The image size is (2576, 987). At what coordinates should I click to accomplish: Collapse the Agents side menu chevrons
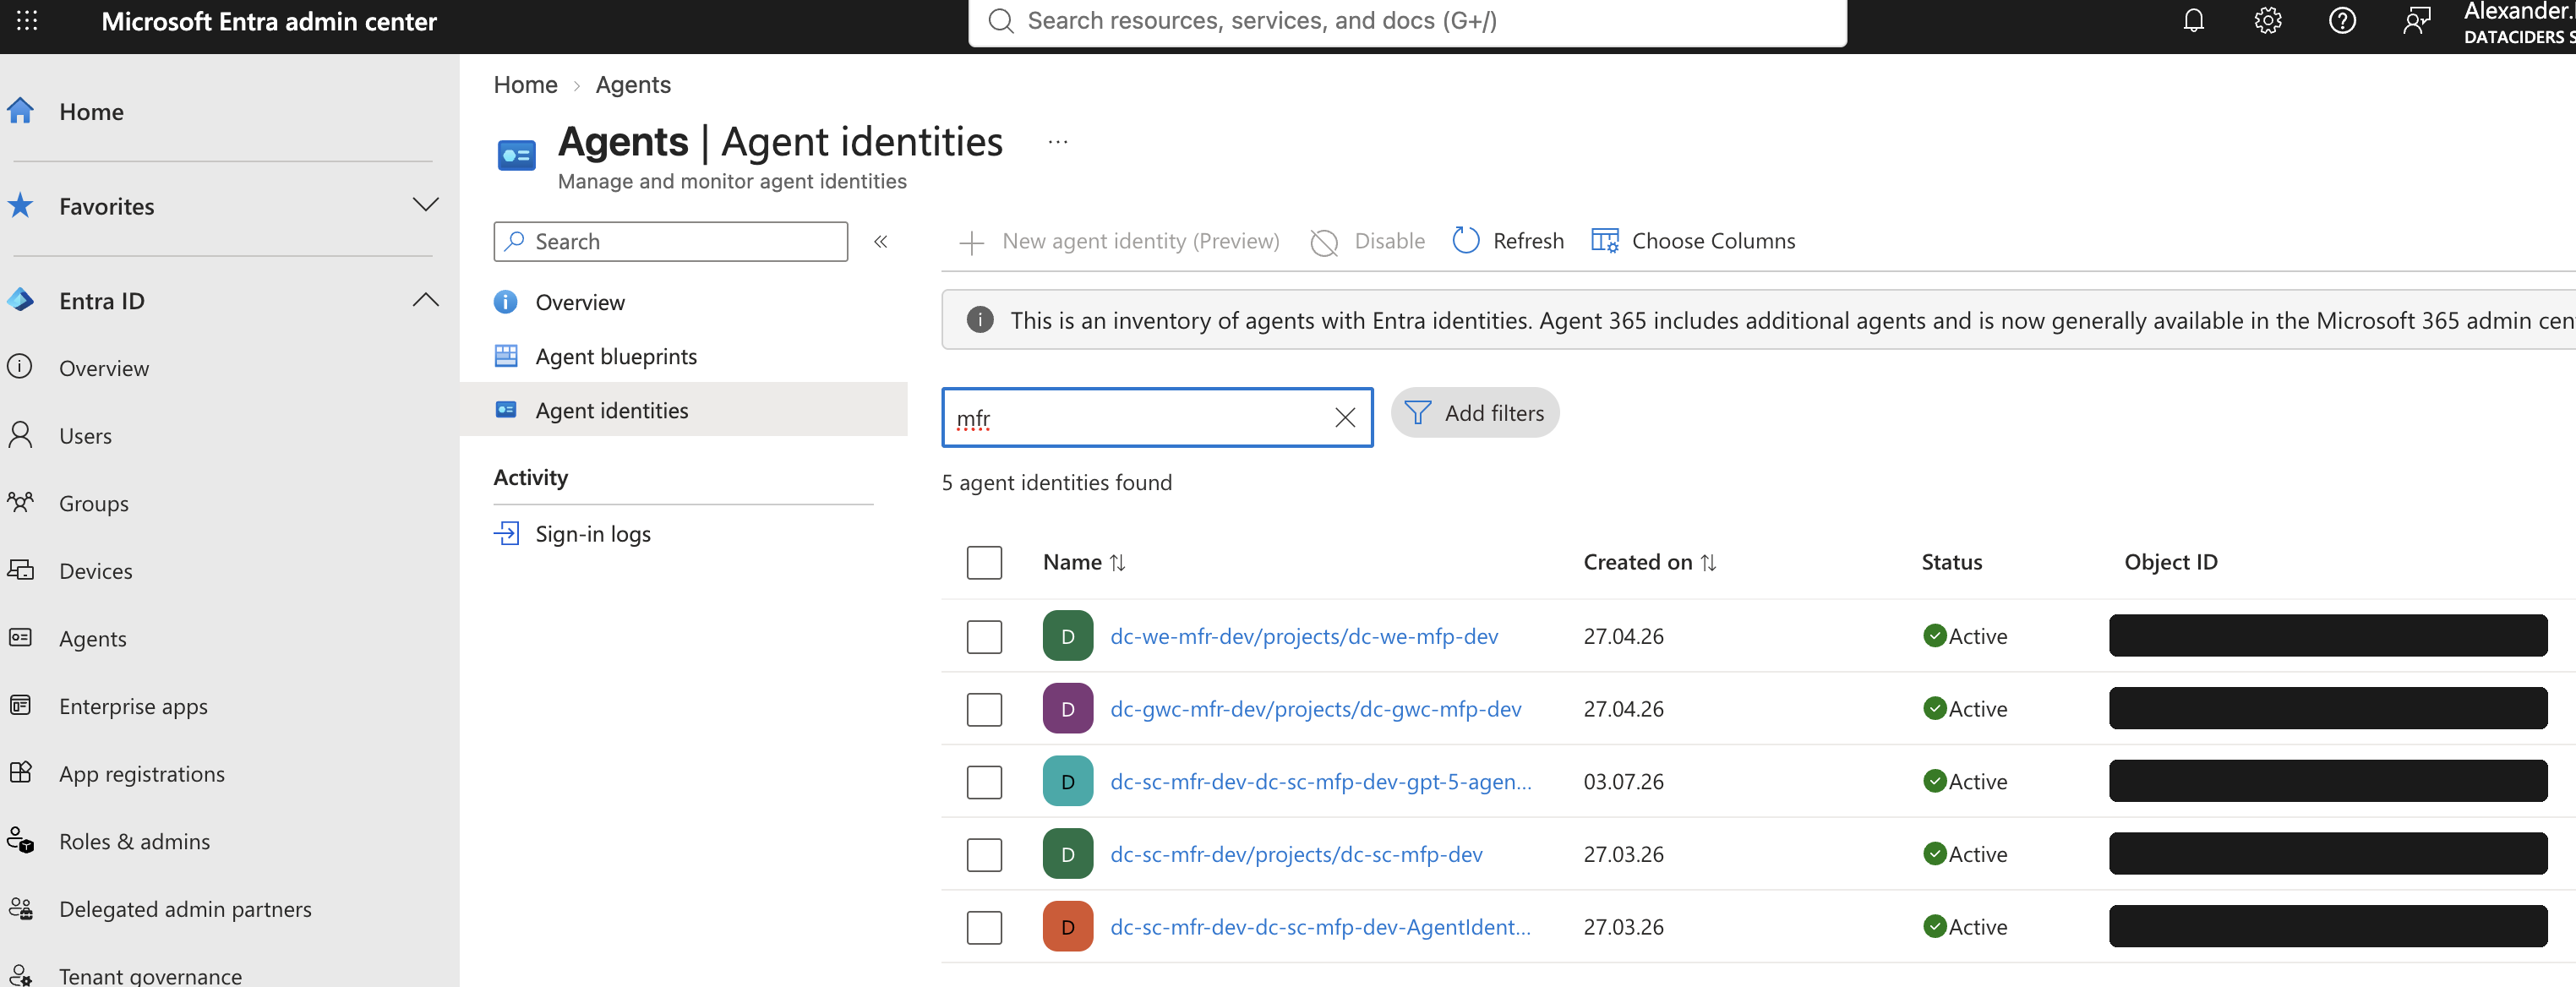click(x=880, y=241)
